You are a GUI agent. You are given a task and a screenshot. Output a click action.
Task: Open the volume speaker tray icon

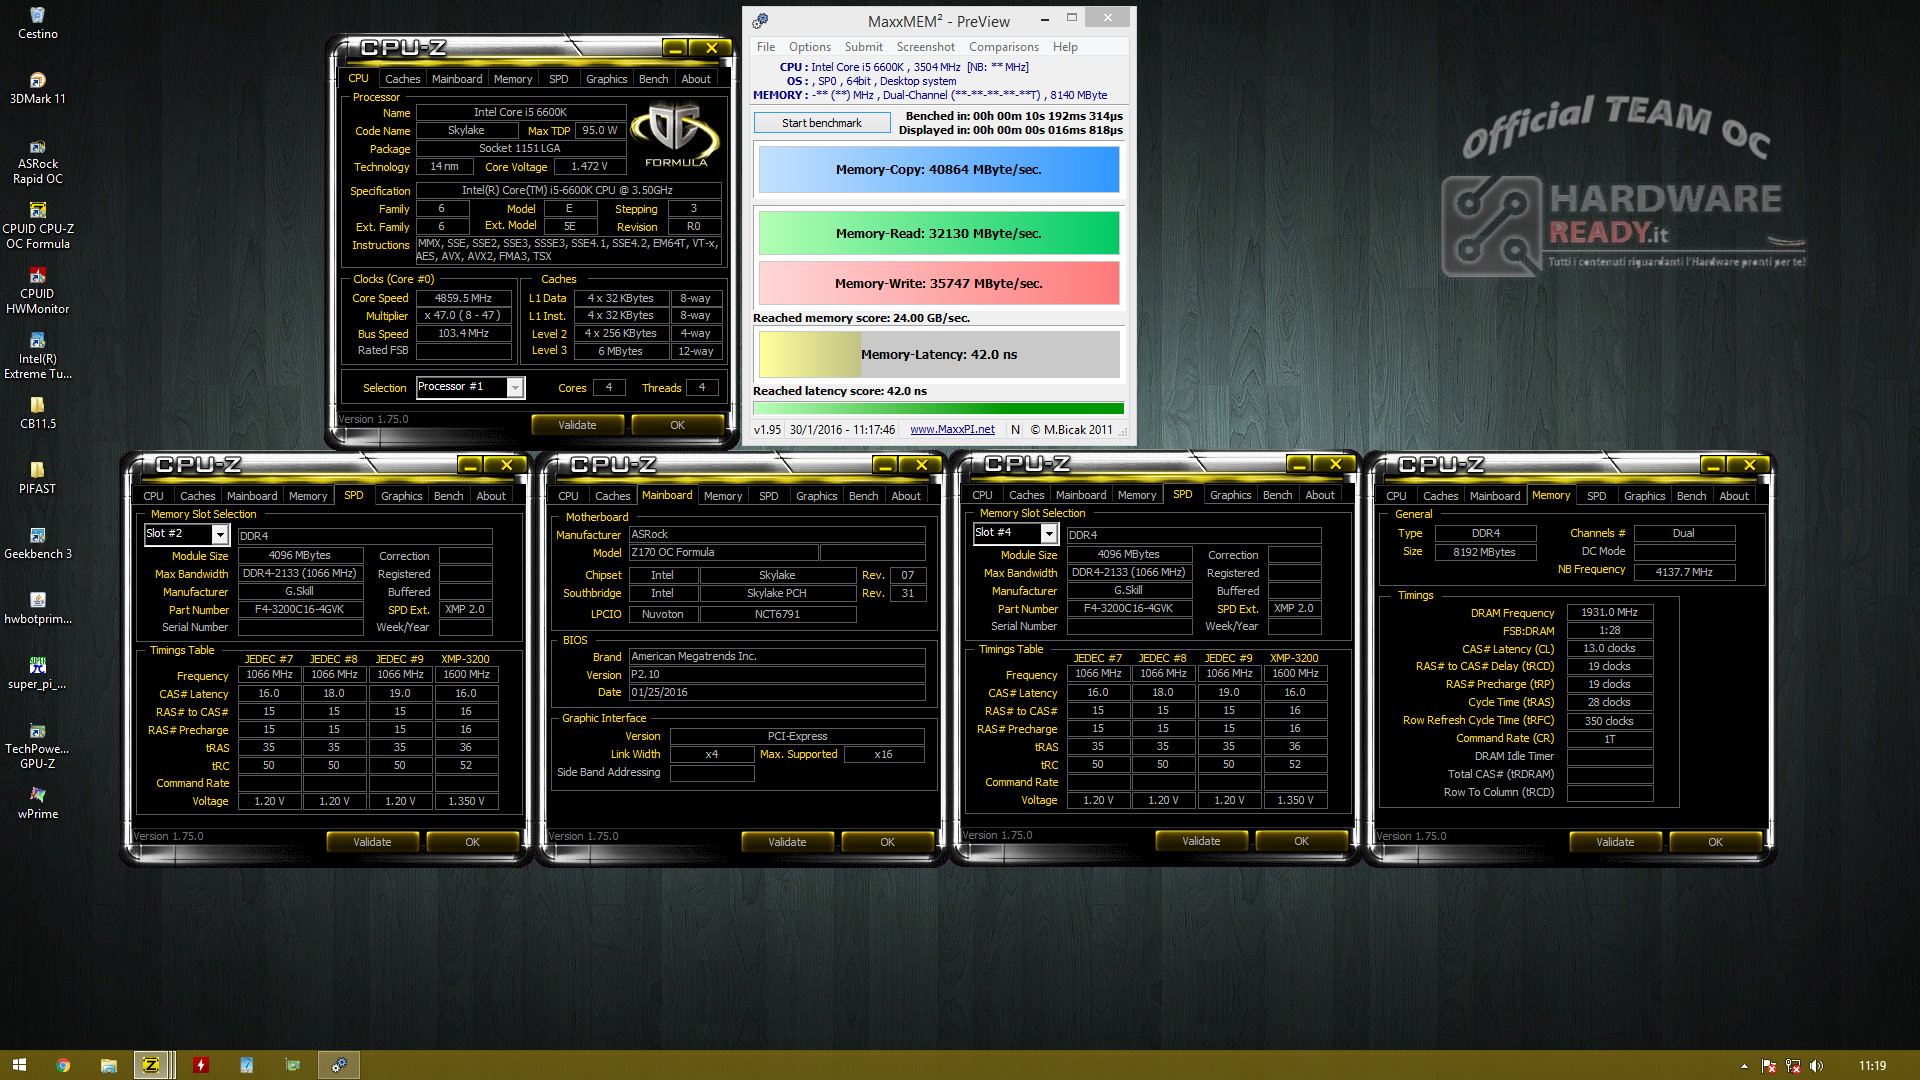click(1816, 1066)
